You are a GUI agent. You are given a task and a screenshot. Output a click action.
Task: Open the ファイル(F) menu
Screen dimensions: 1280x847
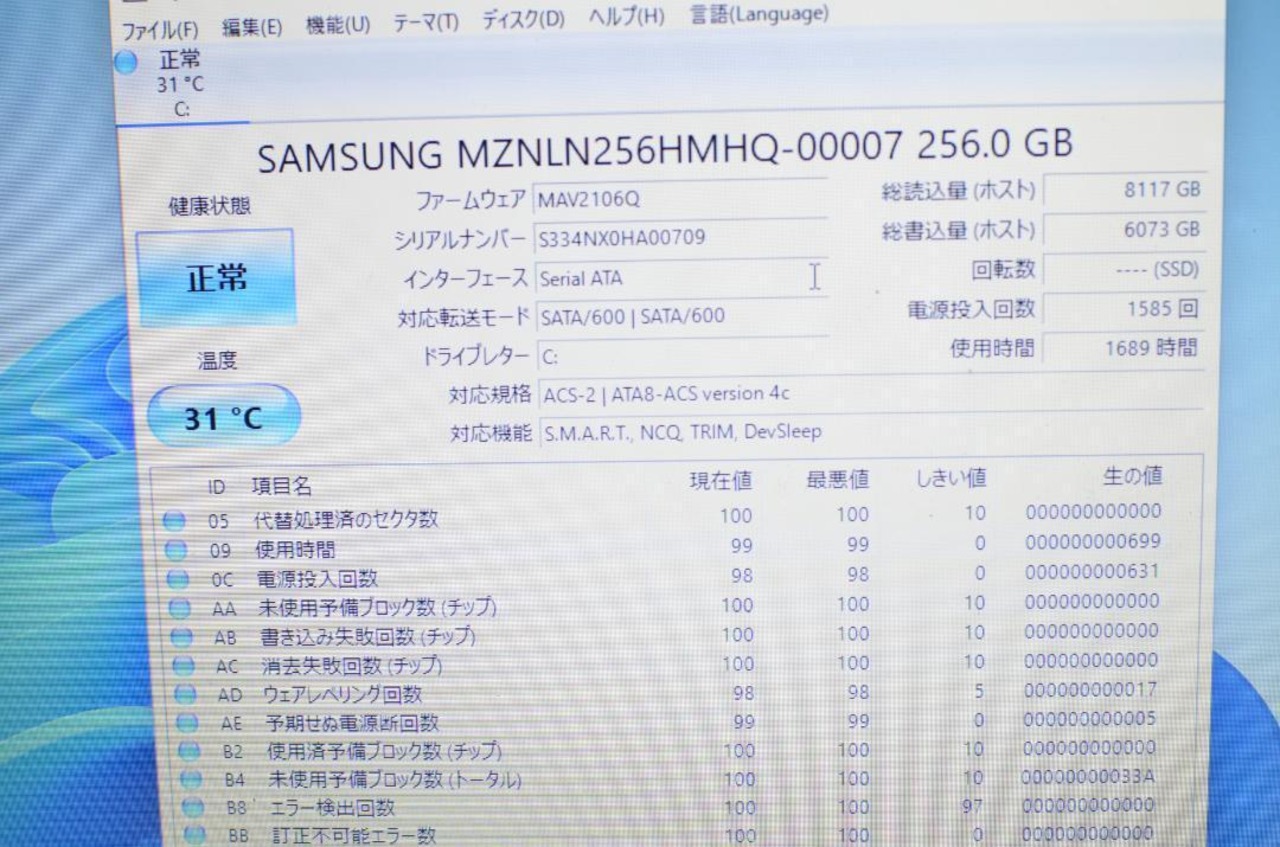(x=160, y=30)
